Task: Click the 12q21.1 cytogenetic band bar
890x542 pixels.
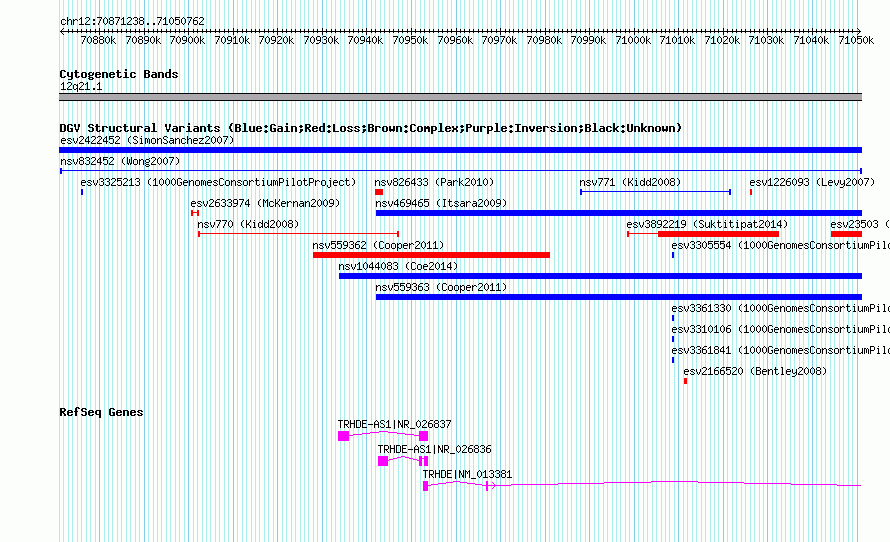Action: point(460,97)
